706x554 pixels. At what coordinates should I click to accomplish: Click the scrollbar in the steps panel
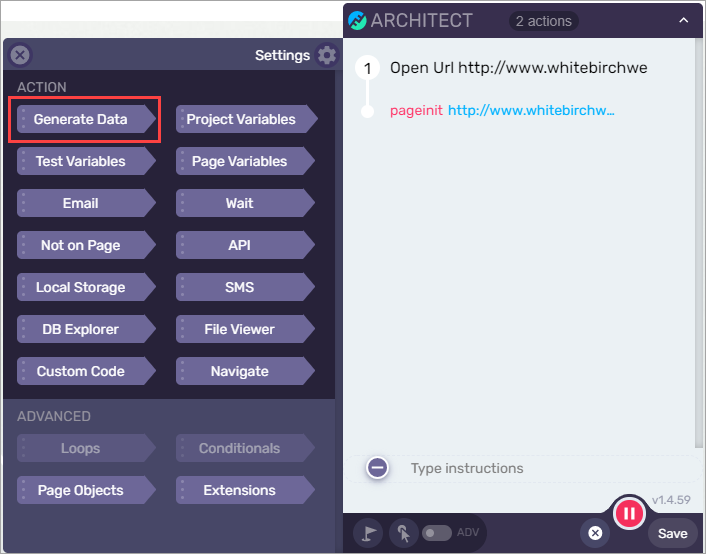(700, 243)
